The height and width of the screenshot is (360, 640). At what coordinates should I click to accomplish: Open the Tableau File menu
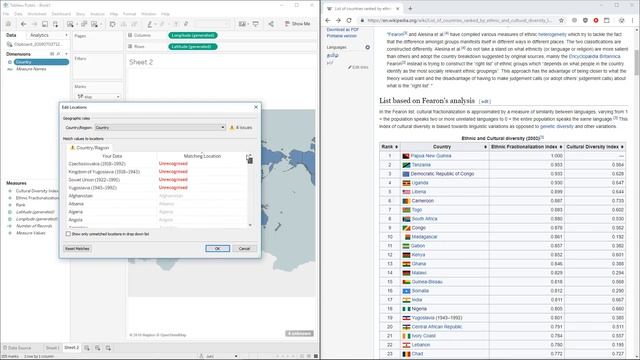(6, 14)
